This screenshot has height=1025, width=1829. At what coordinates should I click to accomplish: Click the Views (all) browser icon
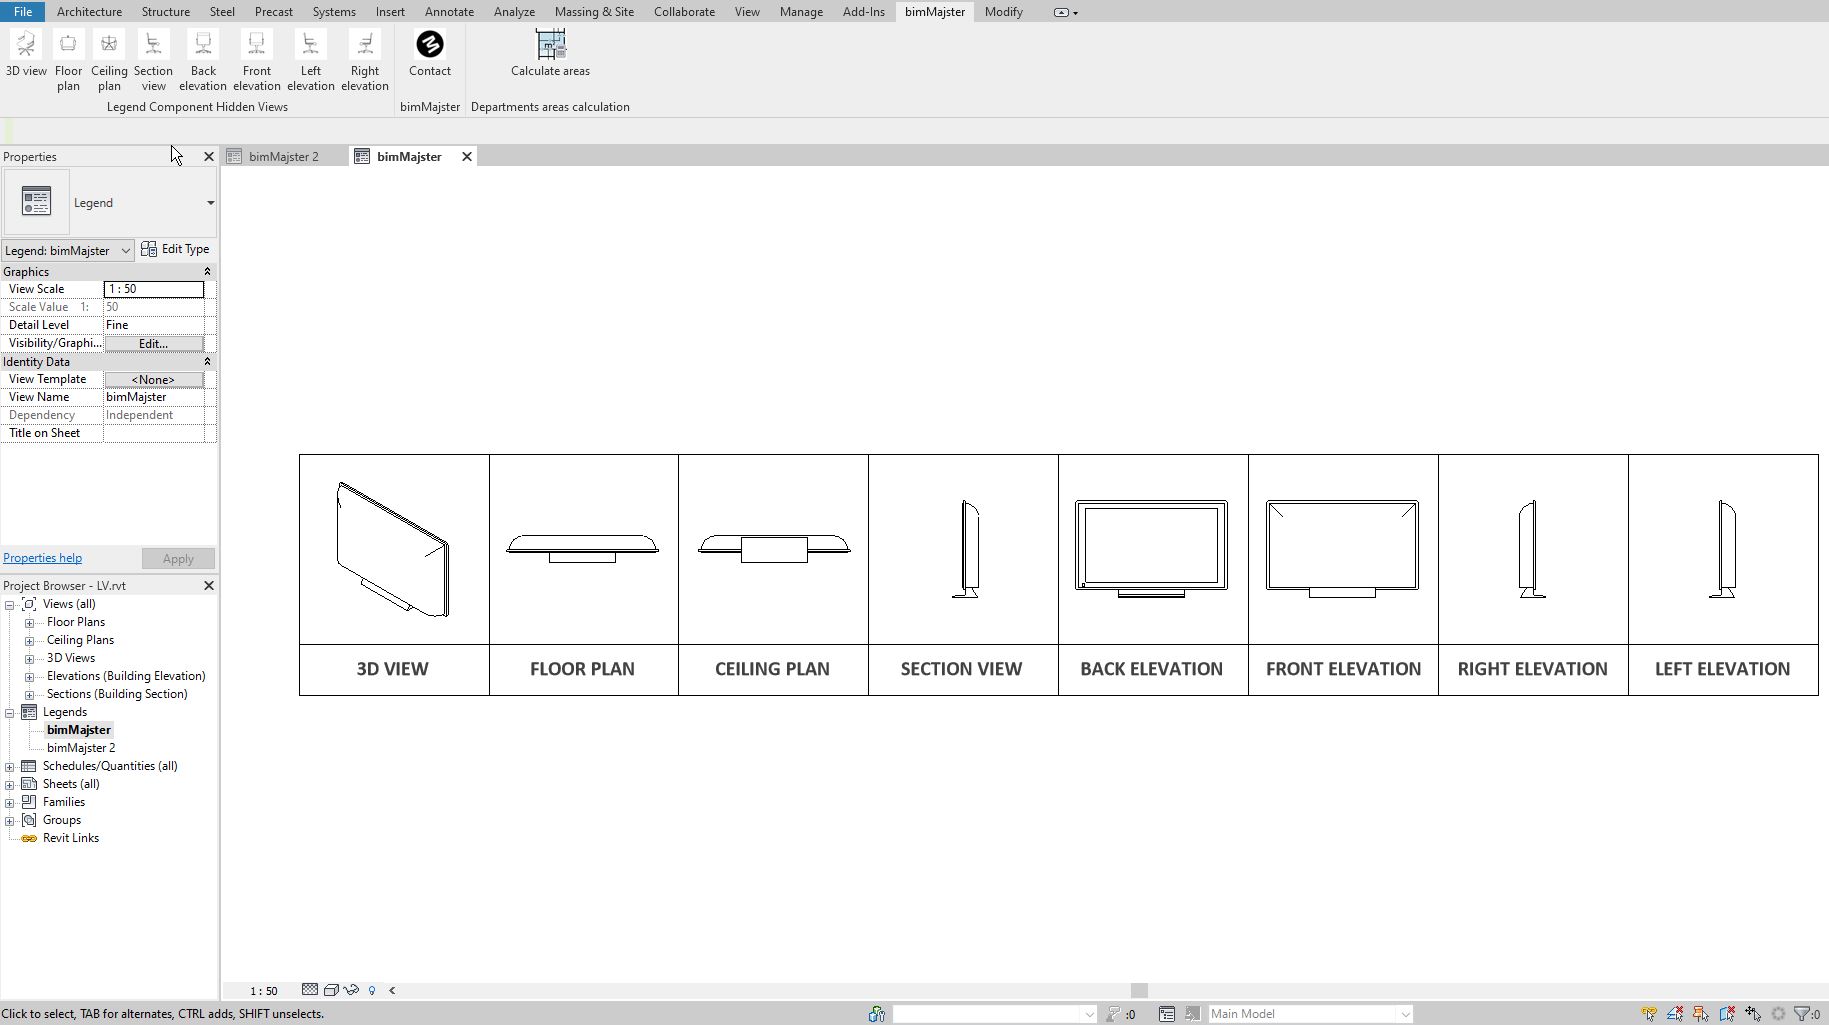(x=29, y=604)
